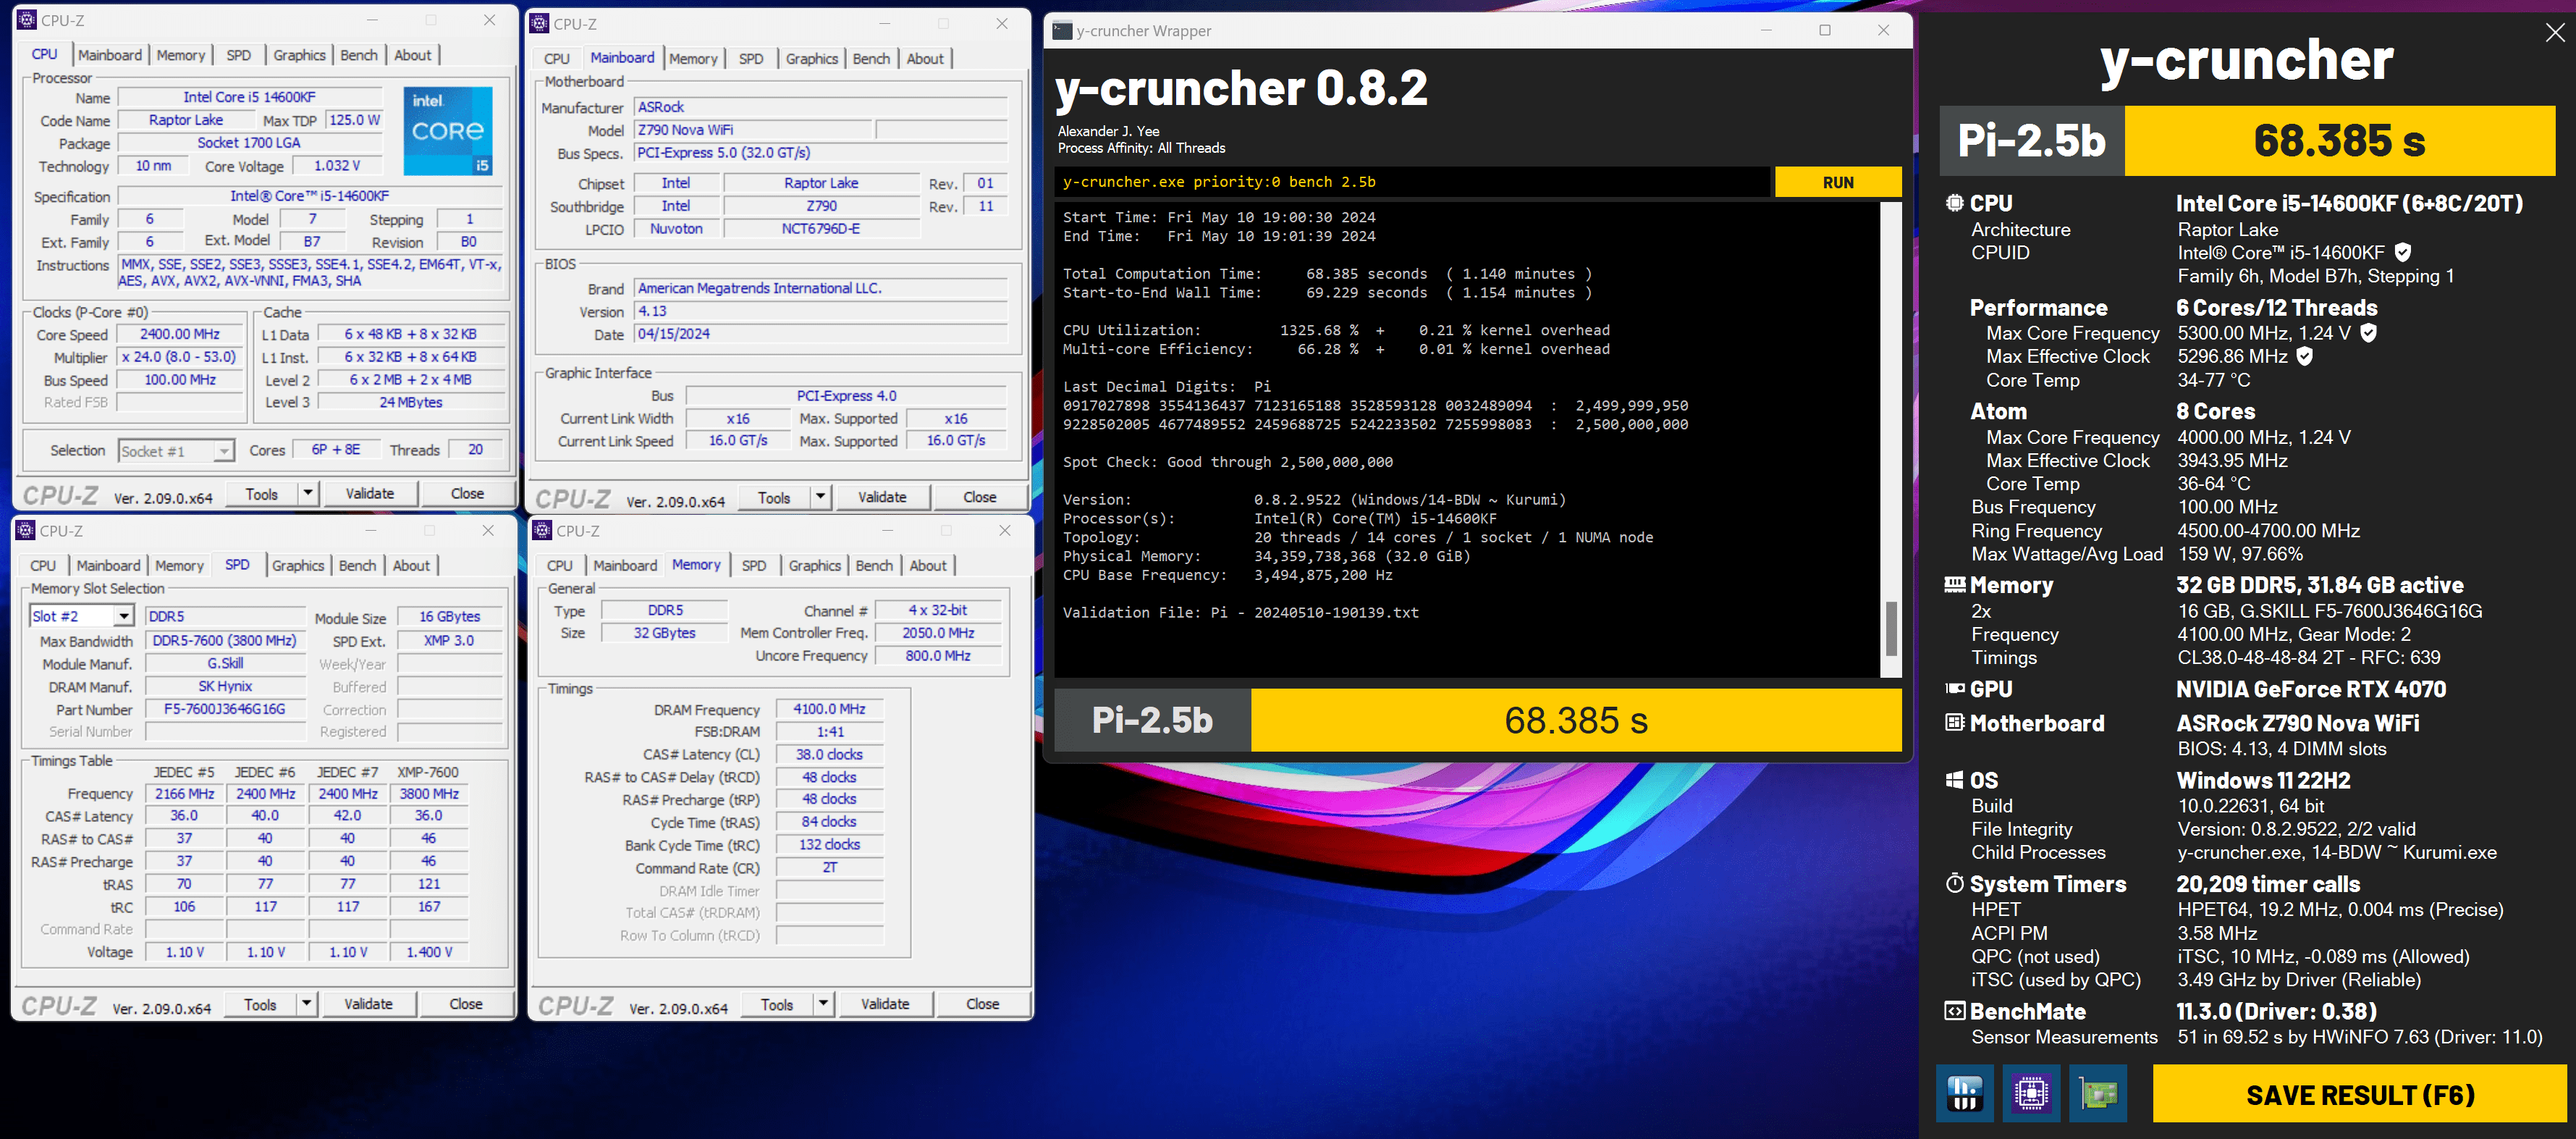This screenshot has width=2576, height=1139.
Task: Click the shield beside Max Effective Clock 5296.86
Action: (2304, 356)
